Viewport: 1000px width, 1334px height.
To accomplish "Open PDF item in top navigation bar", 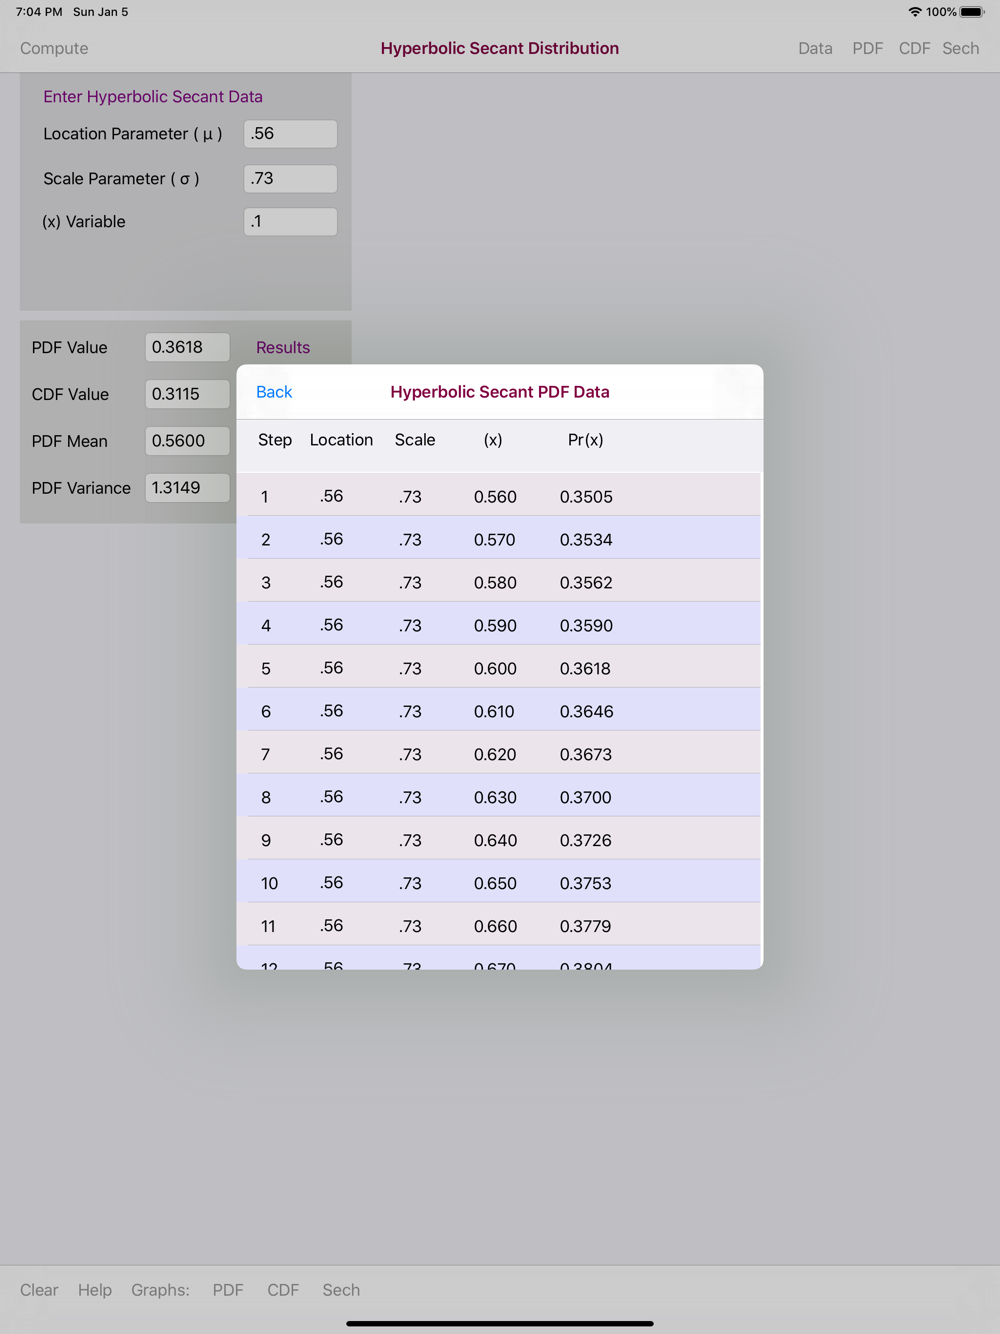I will [867, 48].
